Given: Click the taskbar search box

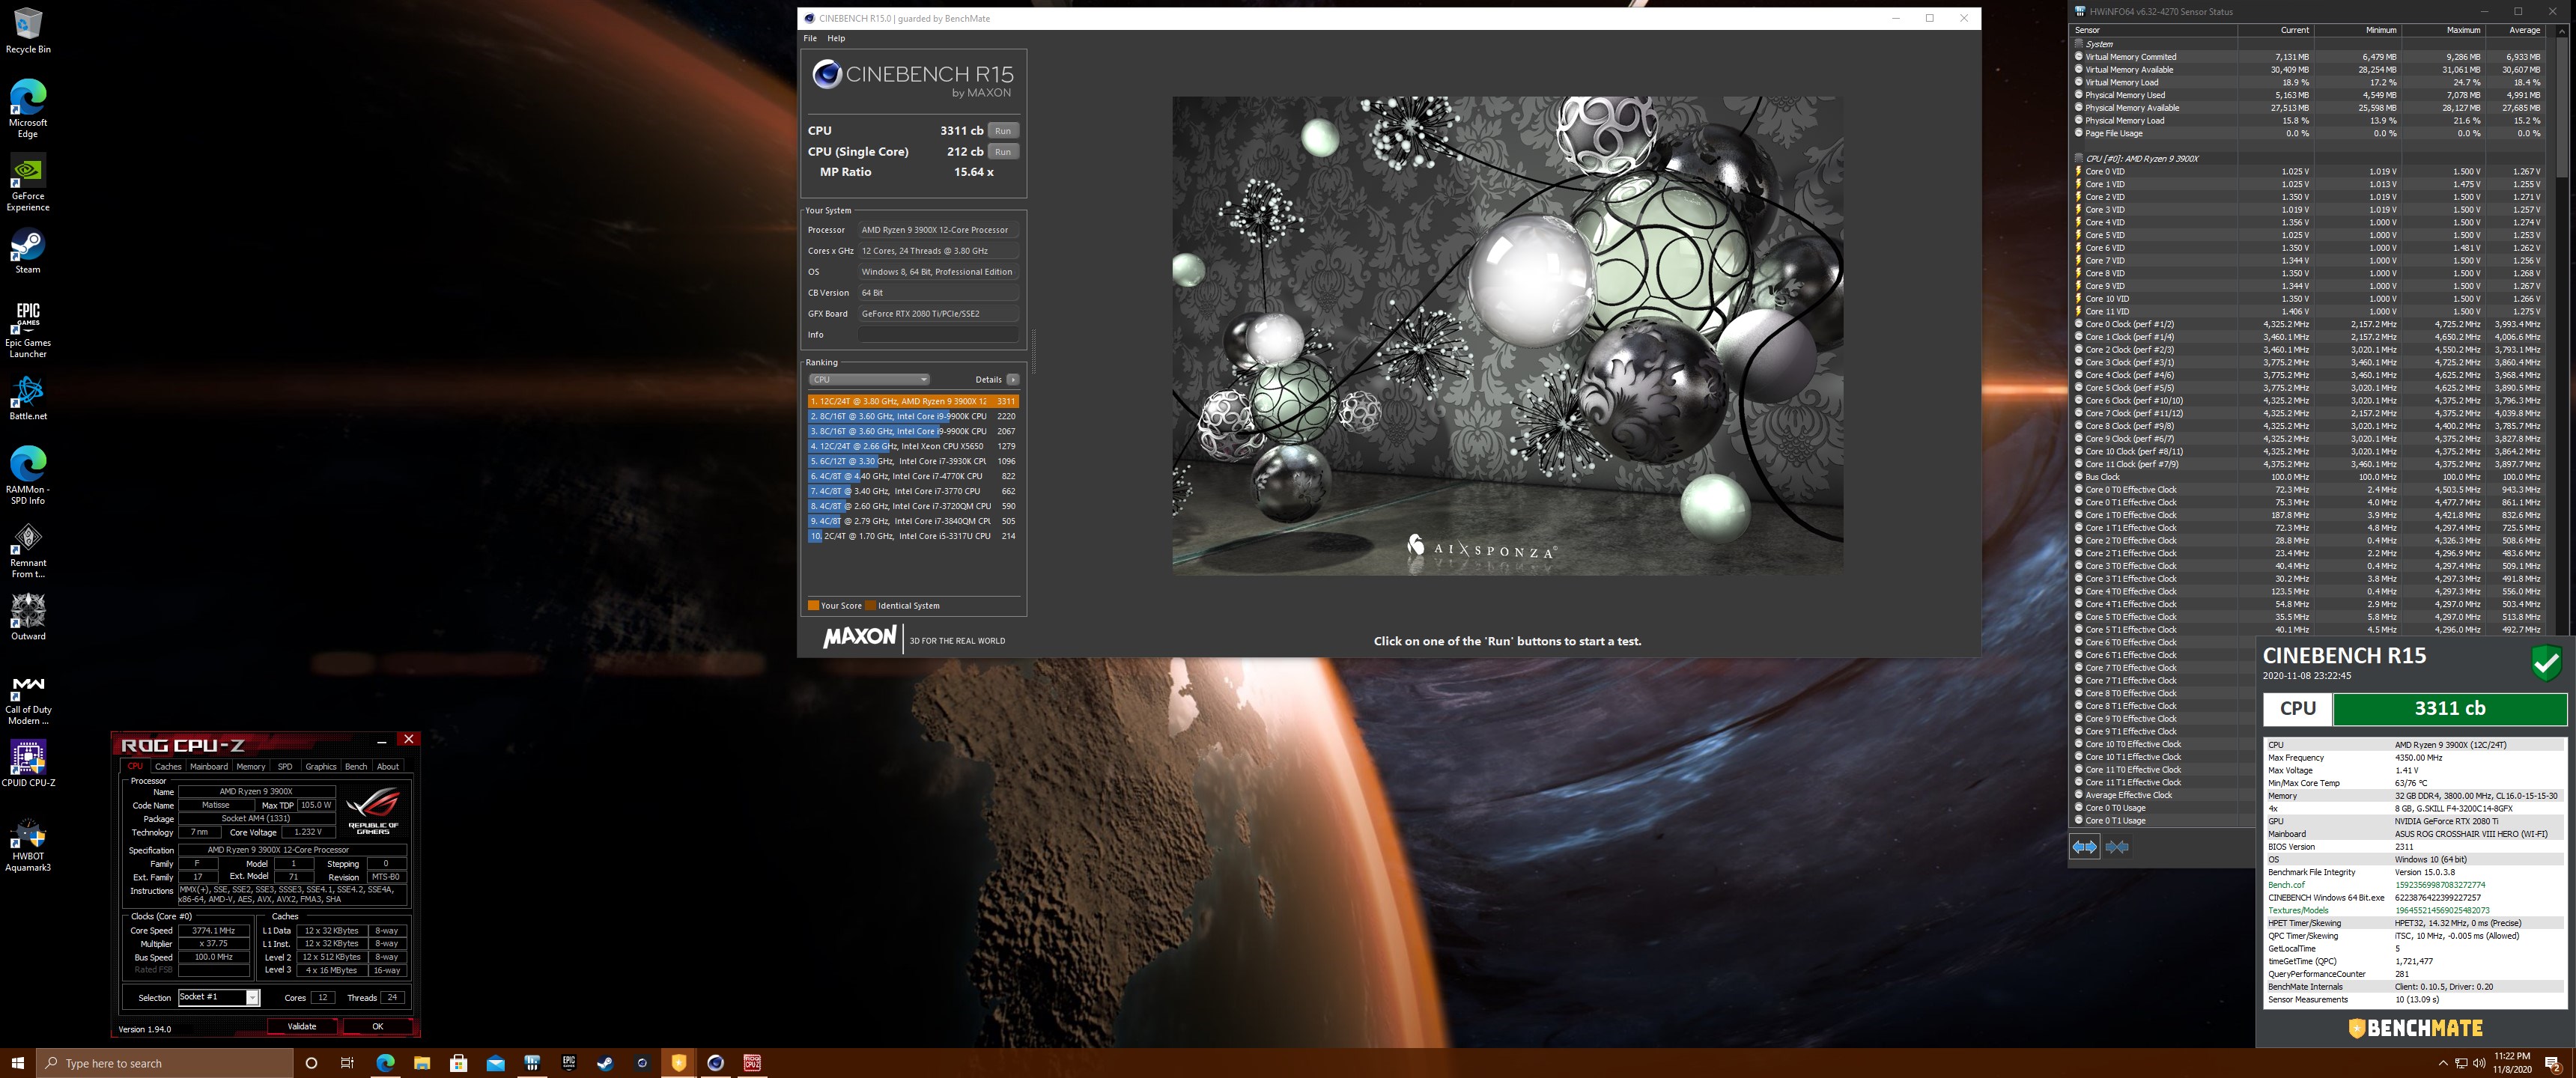Looking at the screenshot, I should 166,1063.
